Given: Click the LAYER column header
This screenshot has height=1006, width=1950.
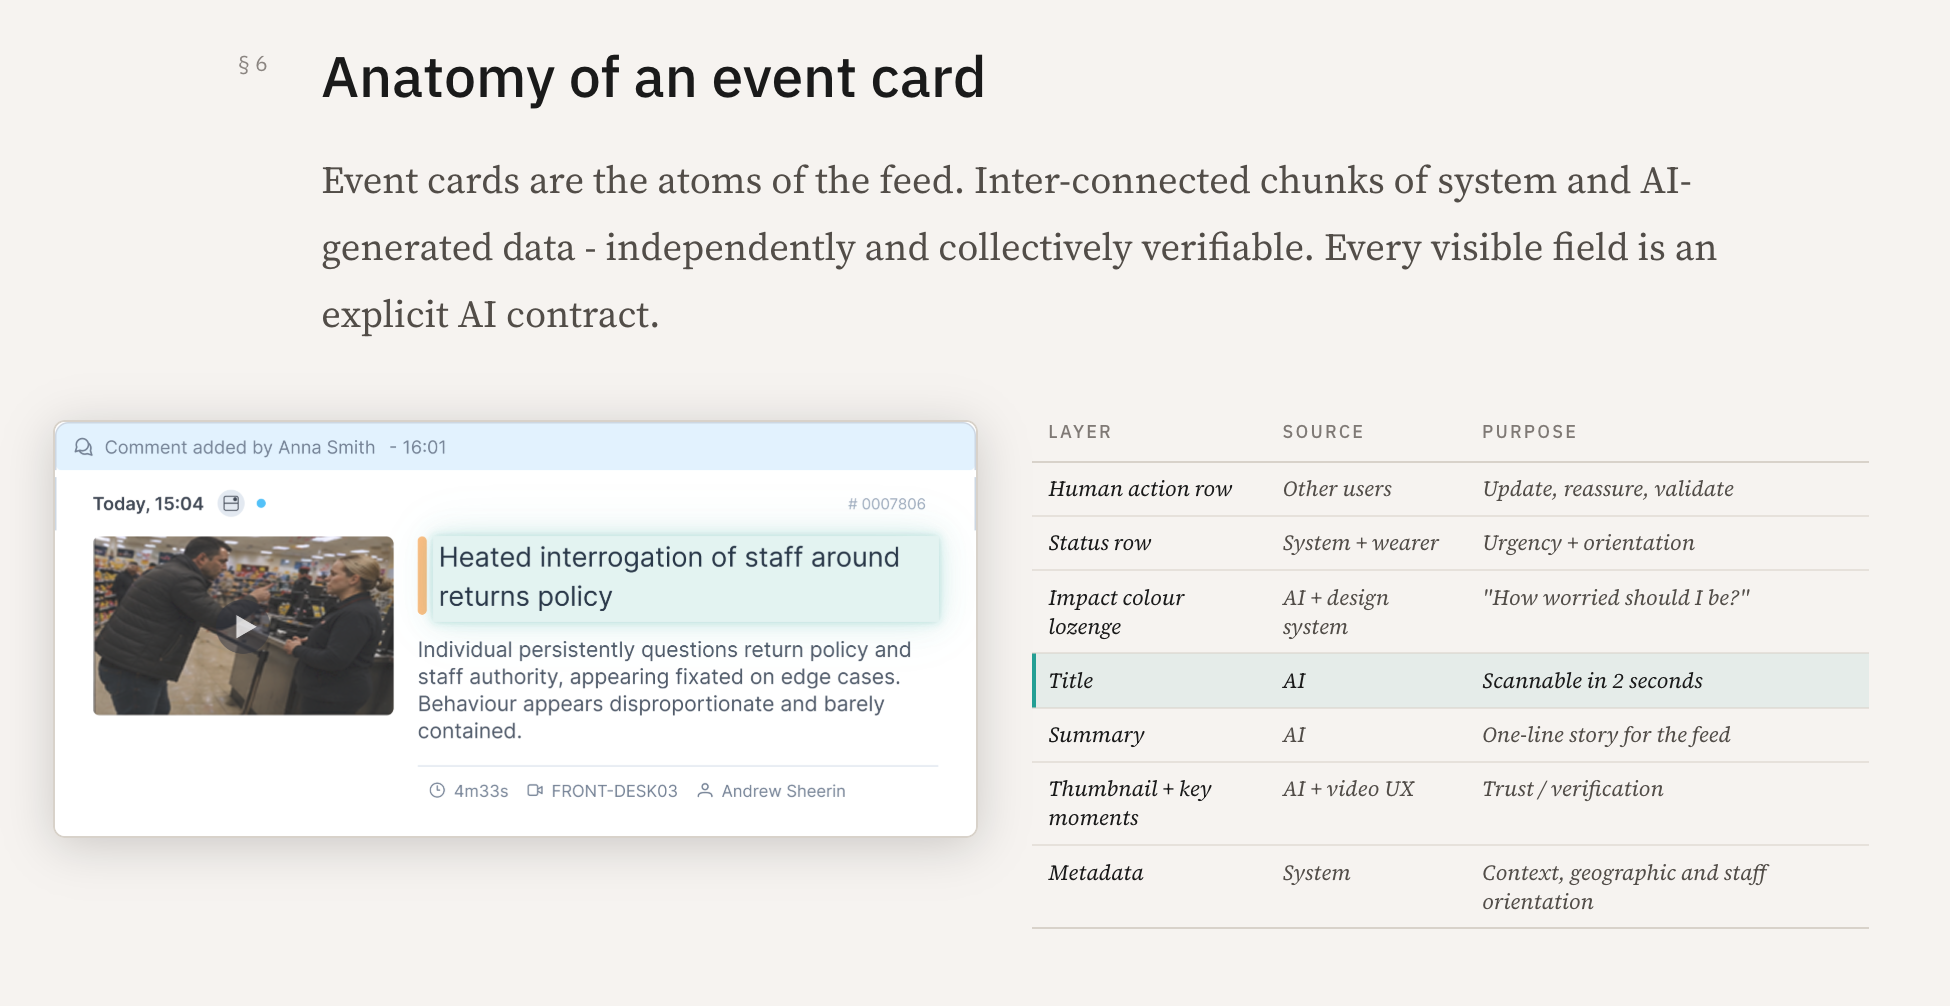Looking at the screenshot, I should click(1079, 432).
